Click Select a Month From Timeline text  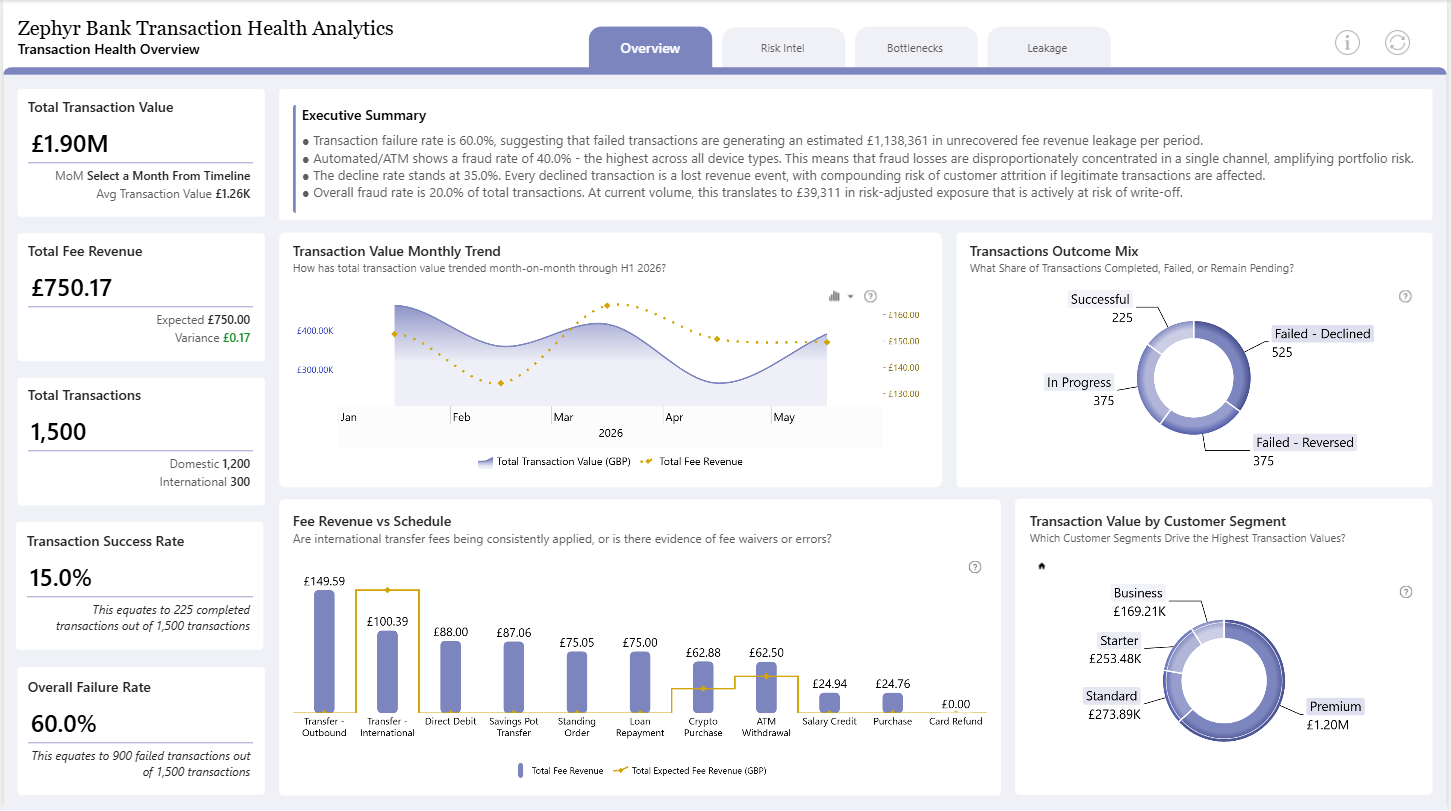point(169,176)
